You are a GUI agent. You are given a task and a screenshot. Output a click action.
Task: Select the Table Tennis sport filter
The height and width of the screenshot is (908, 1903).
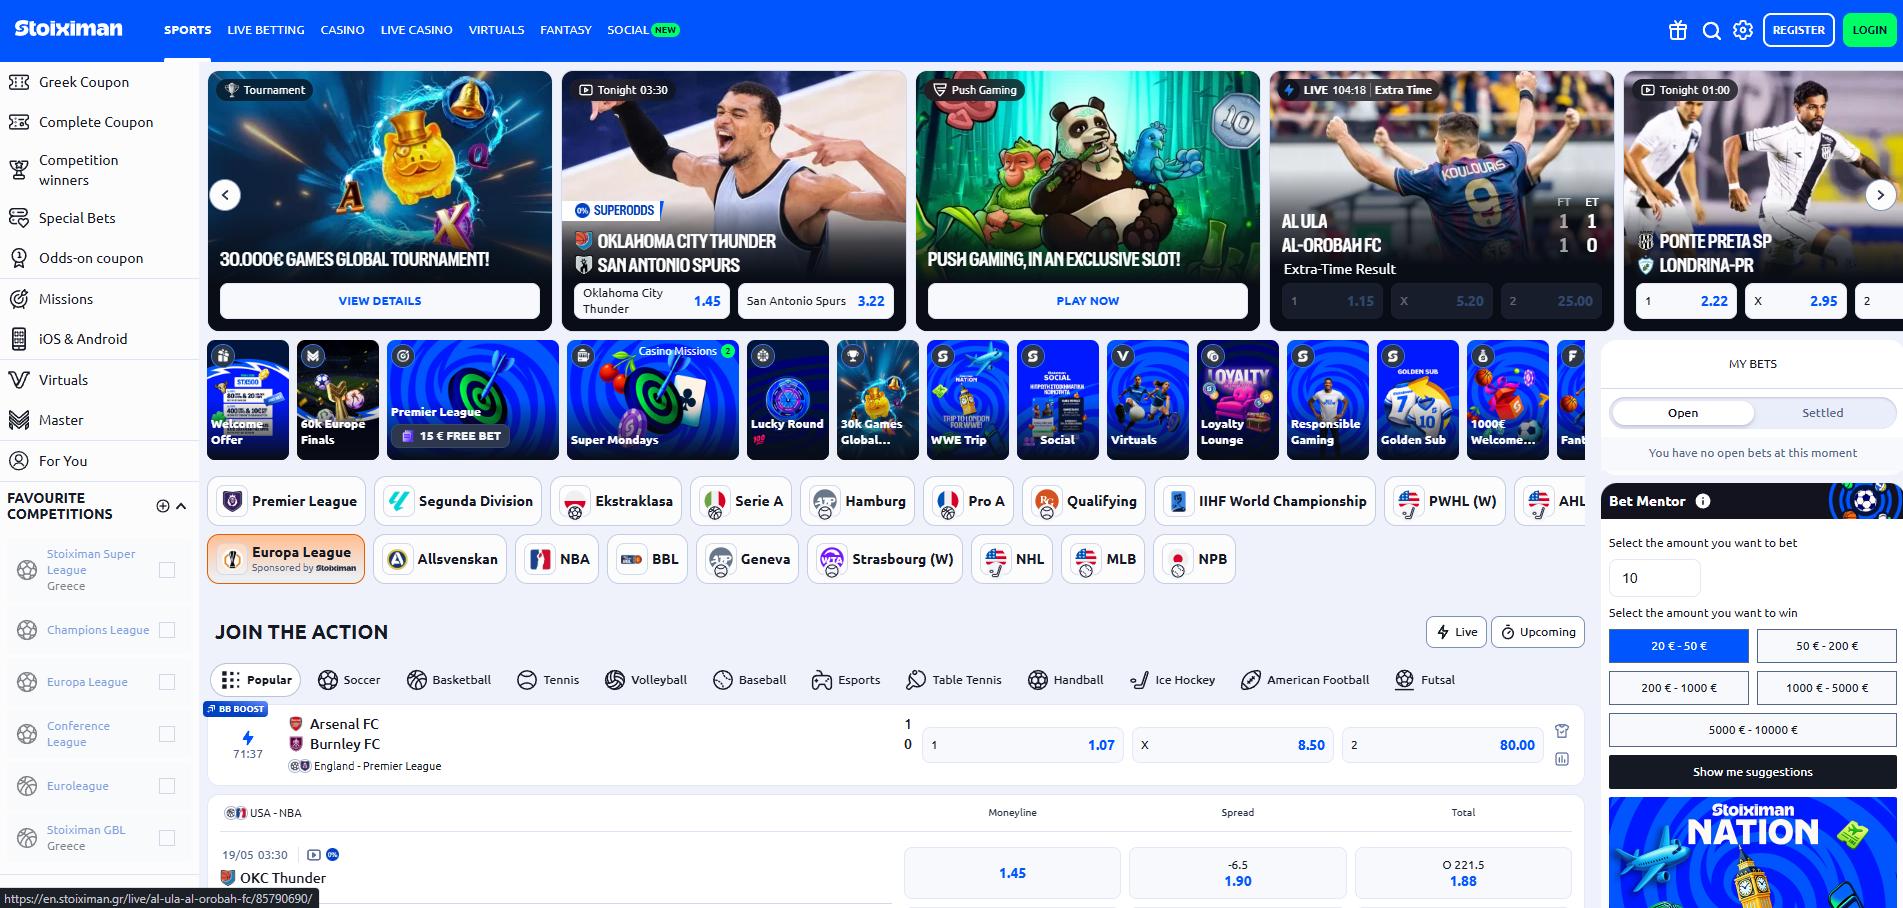pyautogui.click(x=953, y=680)
